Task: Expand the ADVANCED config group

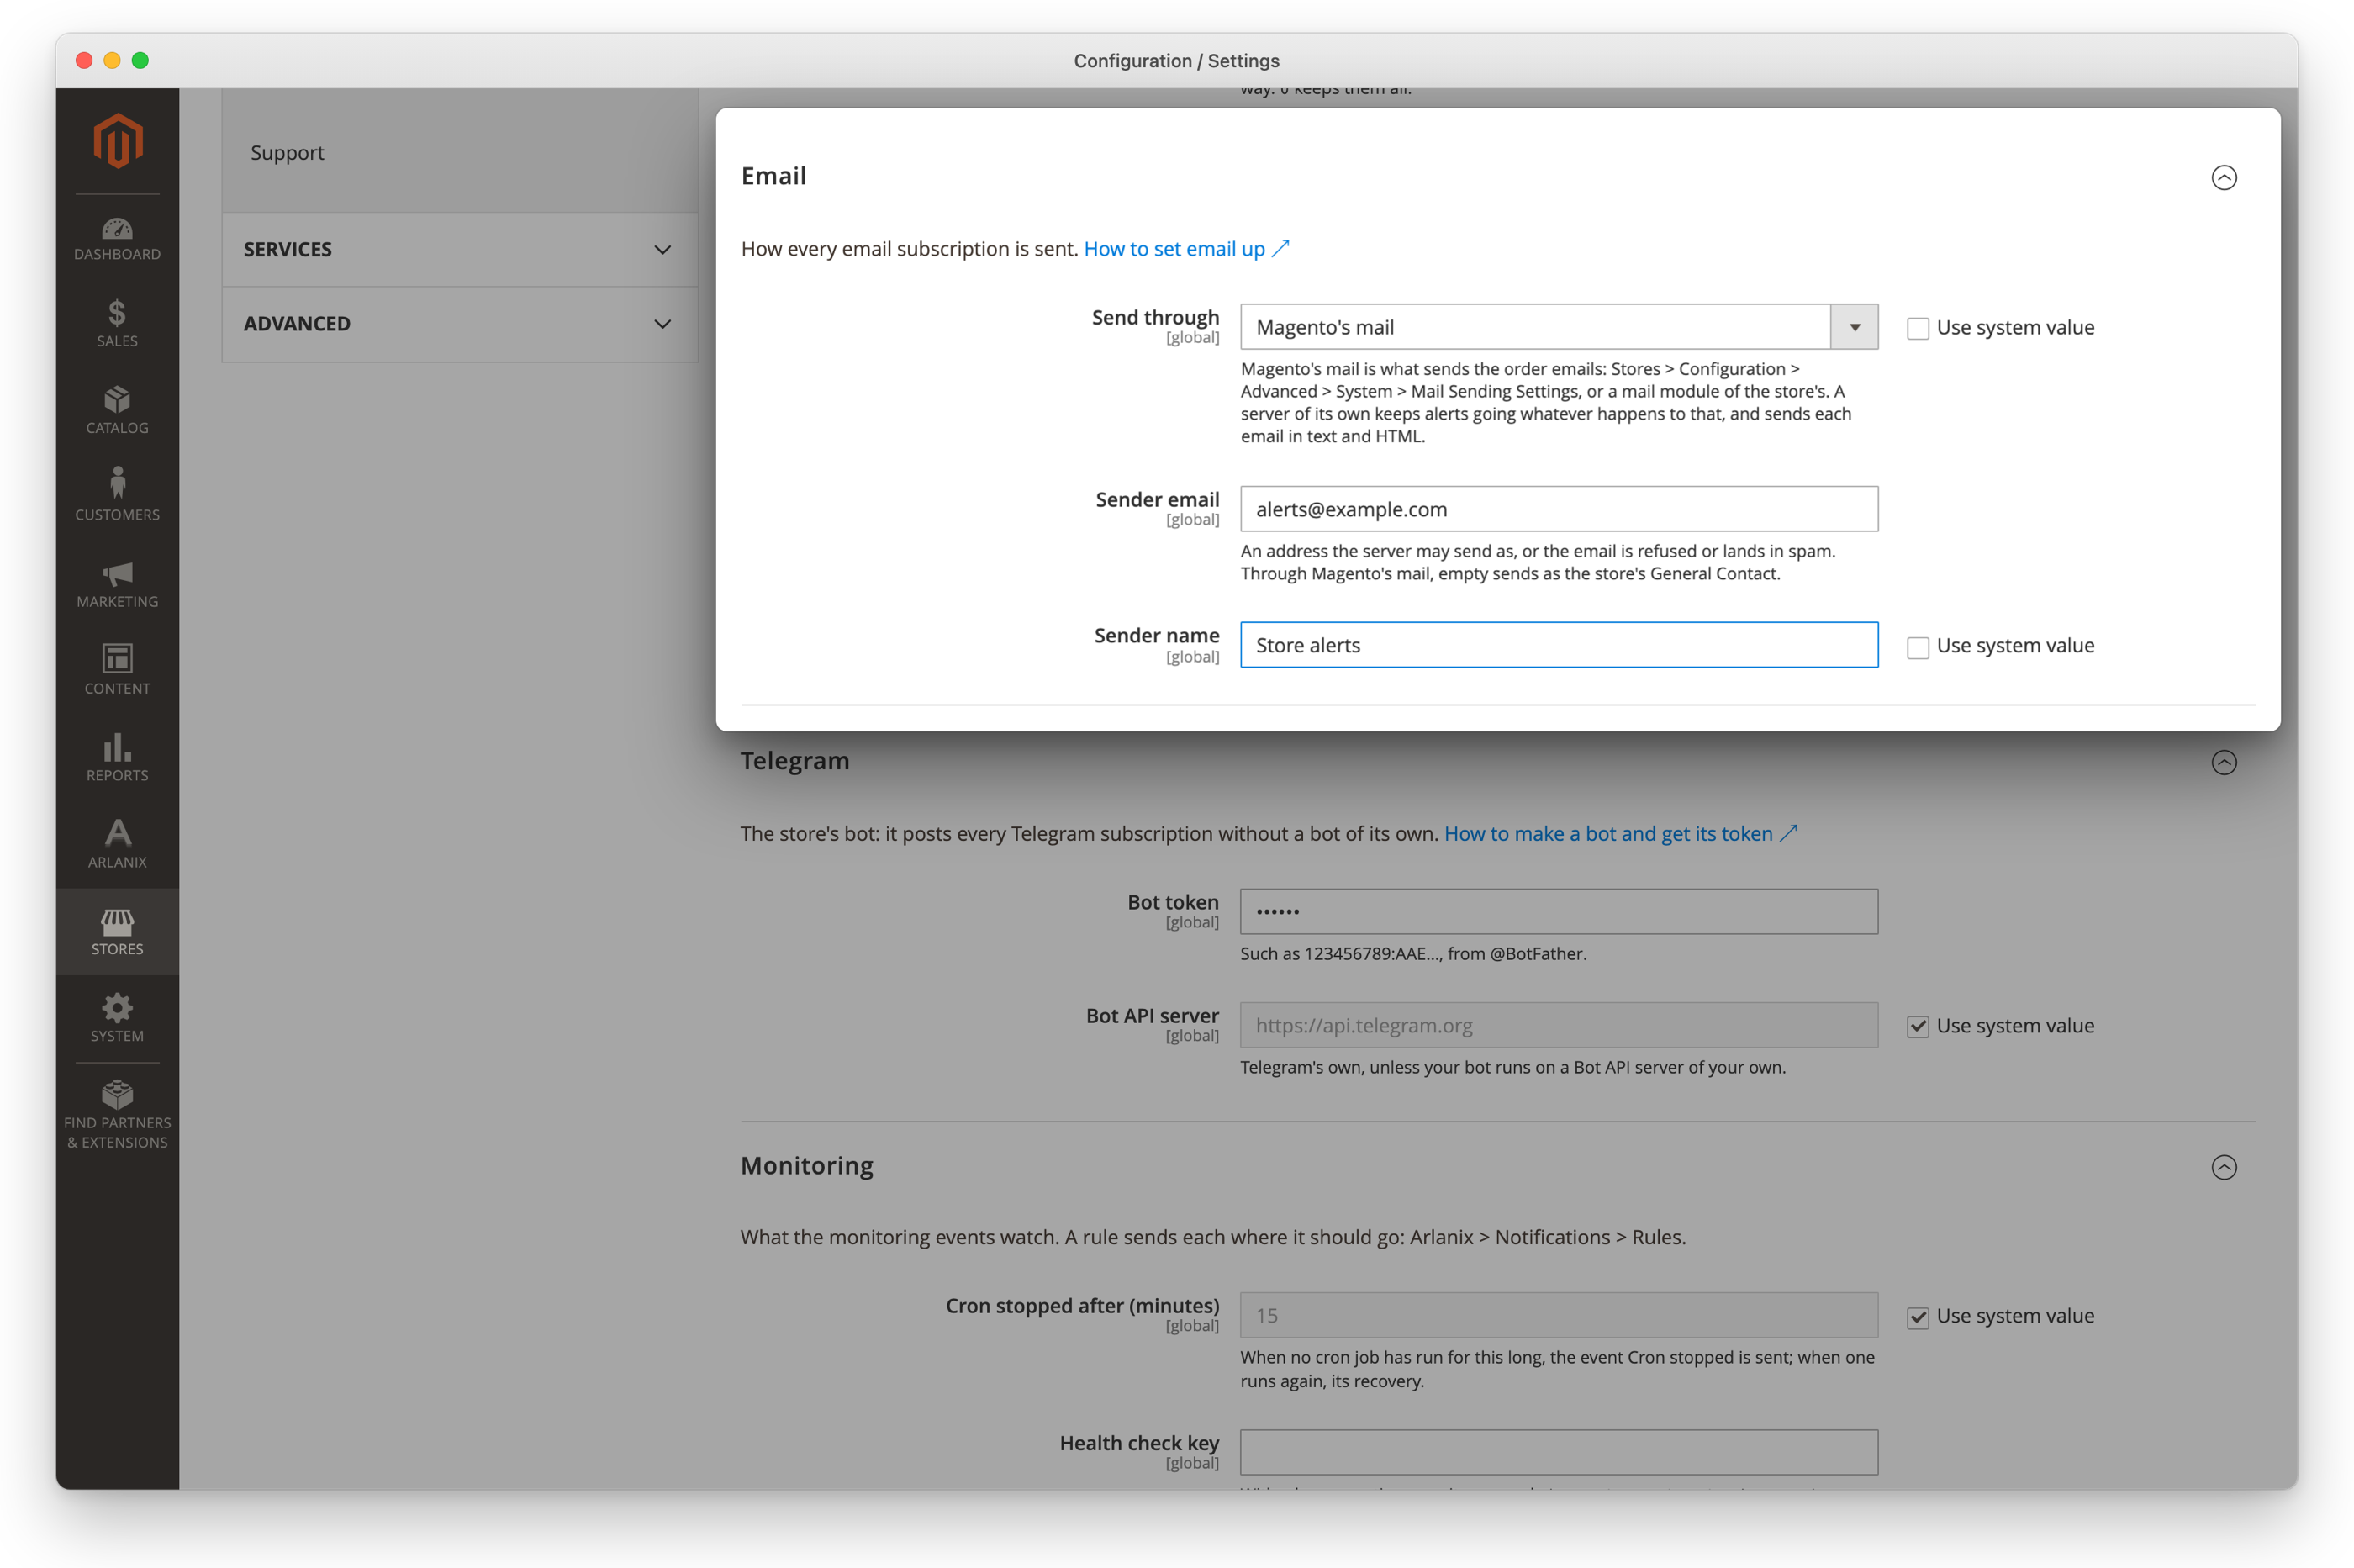Action: click(459, 324)
